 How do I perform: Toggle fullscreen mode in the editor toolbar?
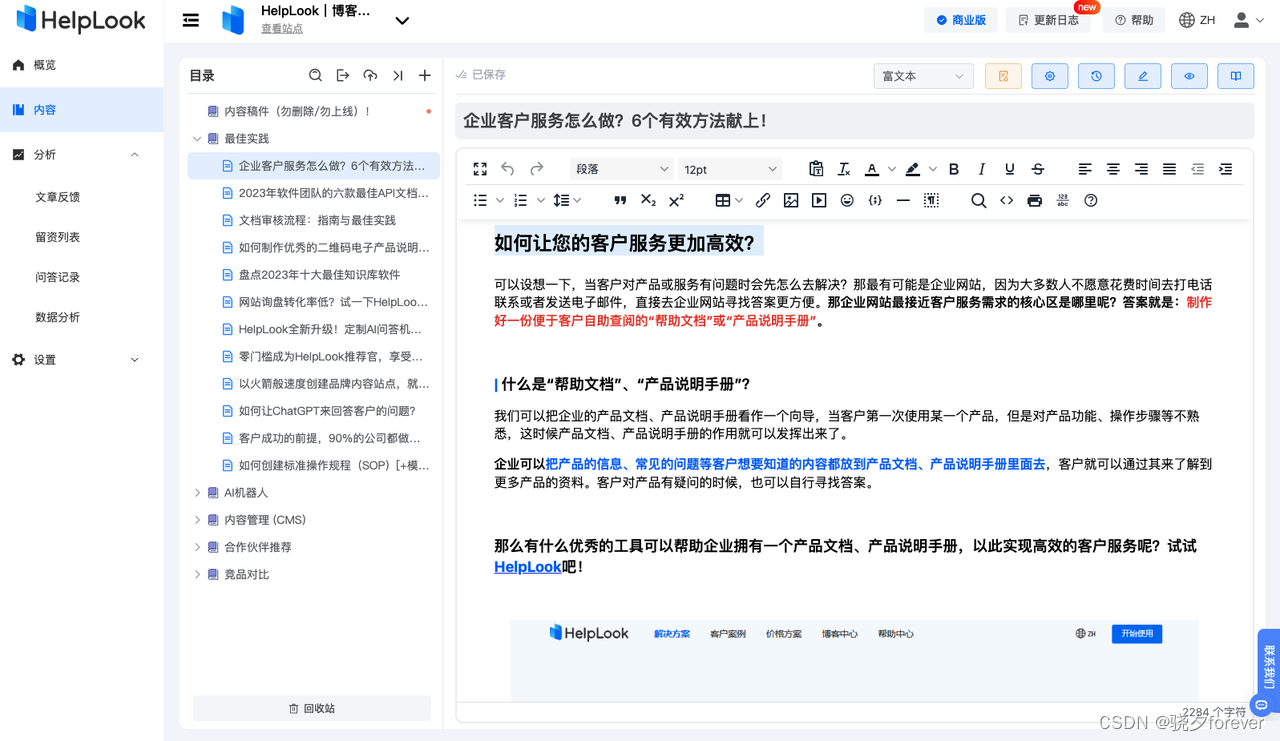(480, 169)
